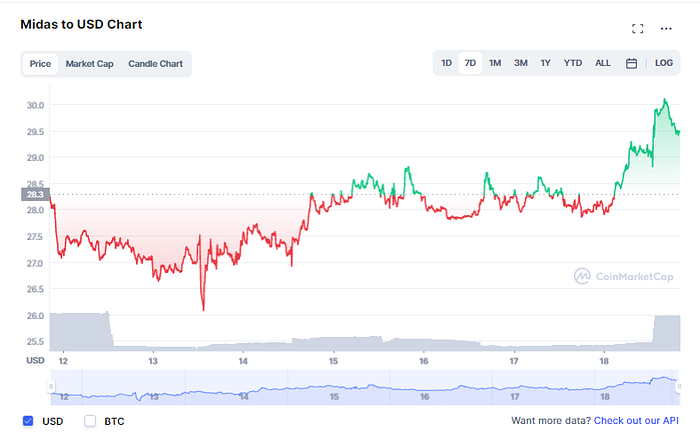
Task: Click the USD axis unit label
Action: pyautogui.click(x=35, y=360)
